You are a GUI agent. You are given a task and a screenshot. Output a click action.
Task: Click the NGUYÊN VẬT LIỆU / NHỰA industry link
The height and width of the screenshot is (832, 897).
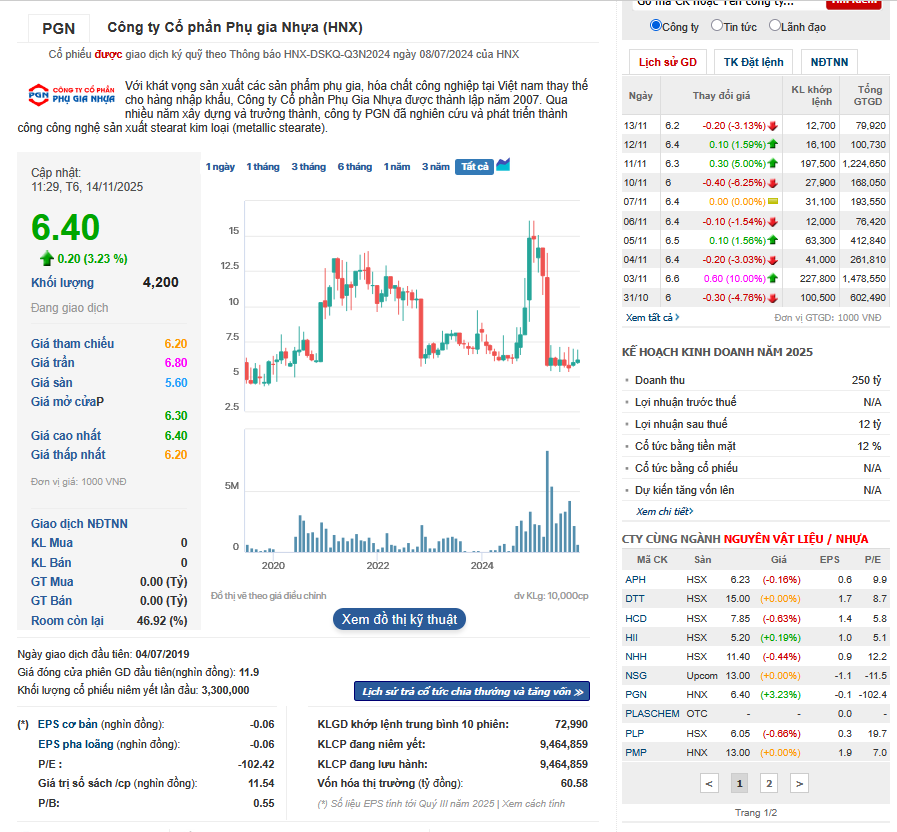pyautogui.click(x=796, y=539)
